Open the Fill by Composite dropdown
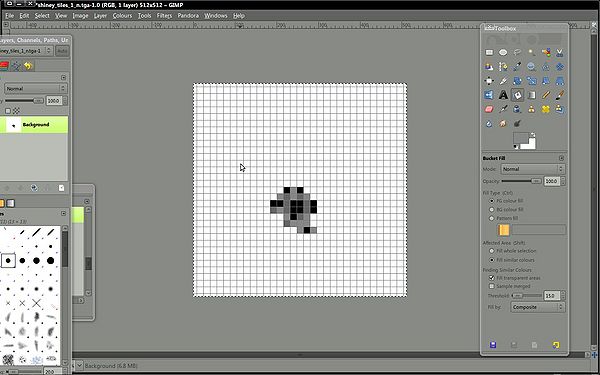Viewport: 600px width, 375px height. point(538,307)
